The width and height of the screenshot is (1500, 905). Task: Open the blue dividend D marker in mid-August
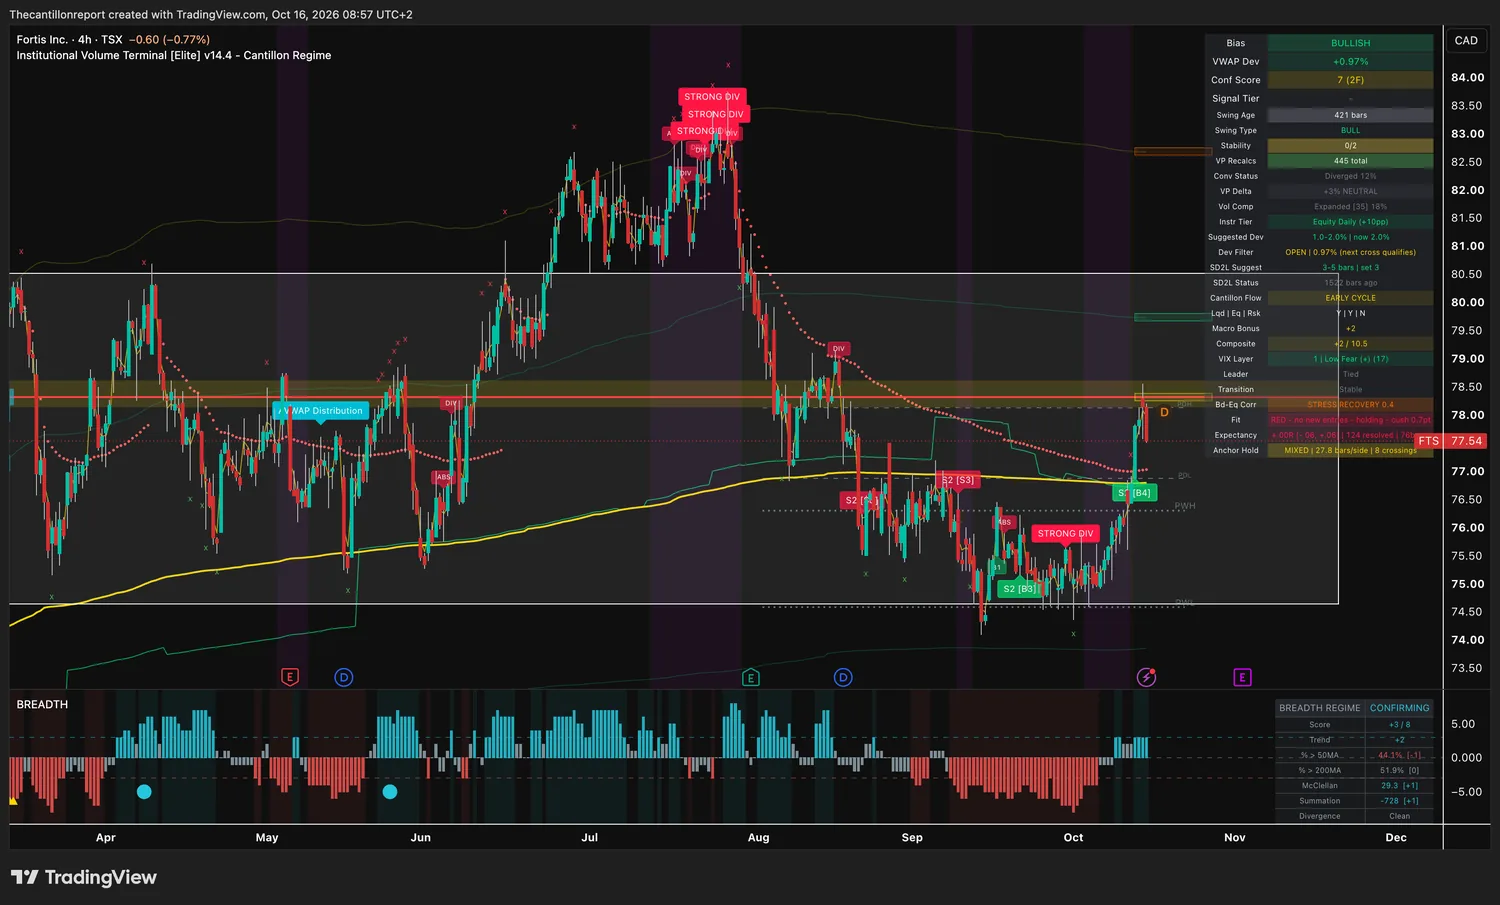(843, 677)
